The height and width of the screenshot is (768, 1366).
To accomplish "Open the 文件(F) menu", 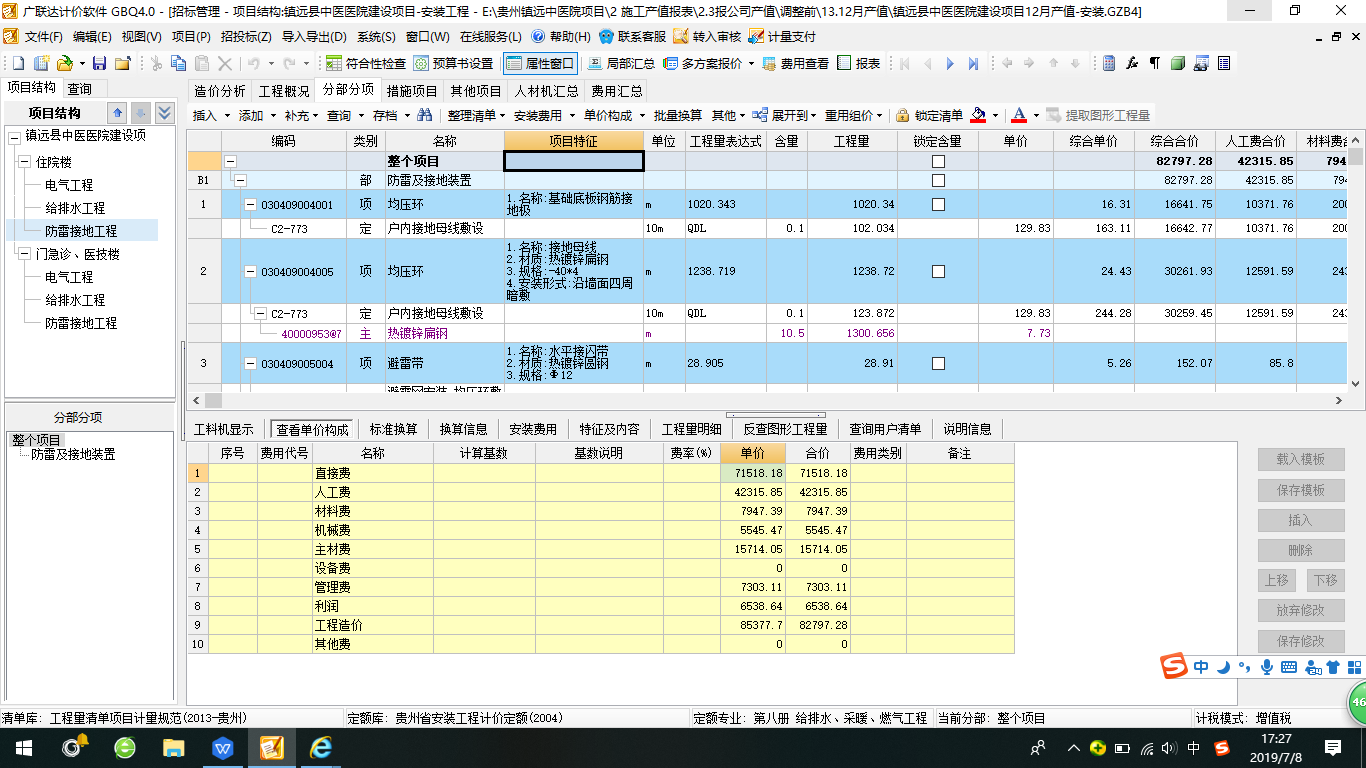I will pyautogui.click(x=43, y=37).
